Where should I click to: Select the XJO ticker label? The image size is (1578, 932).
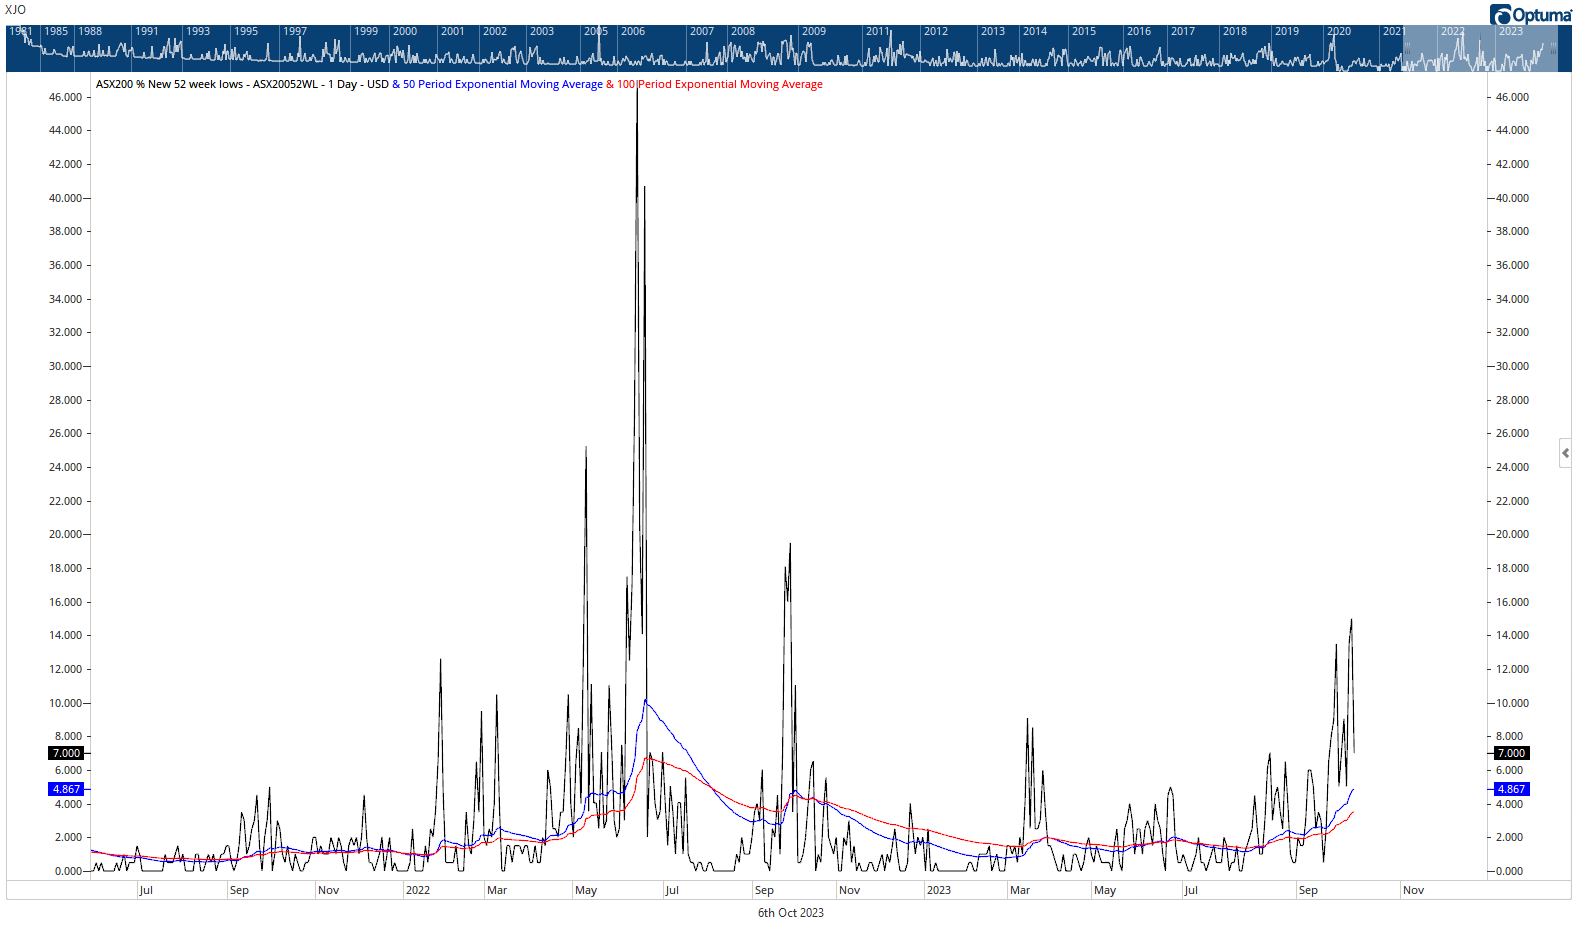click(16, 10)
